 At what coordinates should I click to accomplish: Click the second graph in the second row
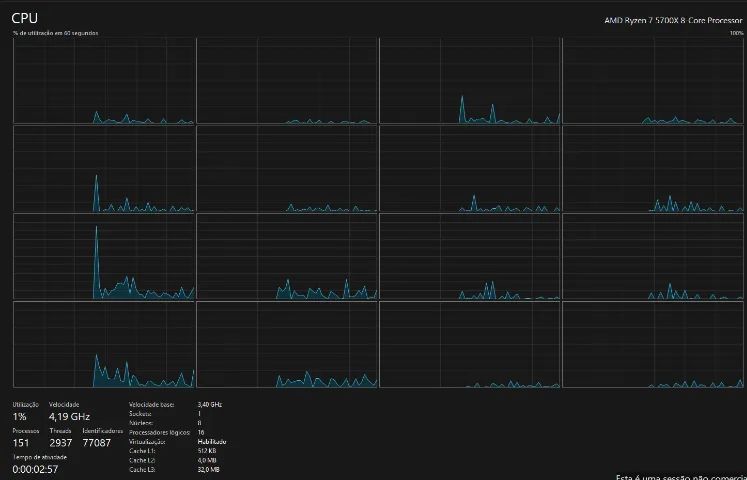[287, 169]
